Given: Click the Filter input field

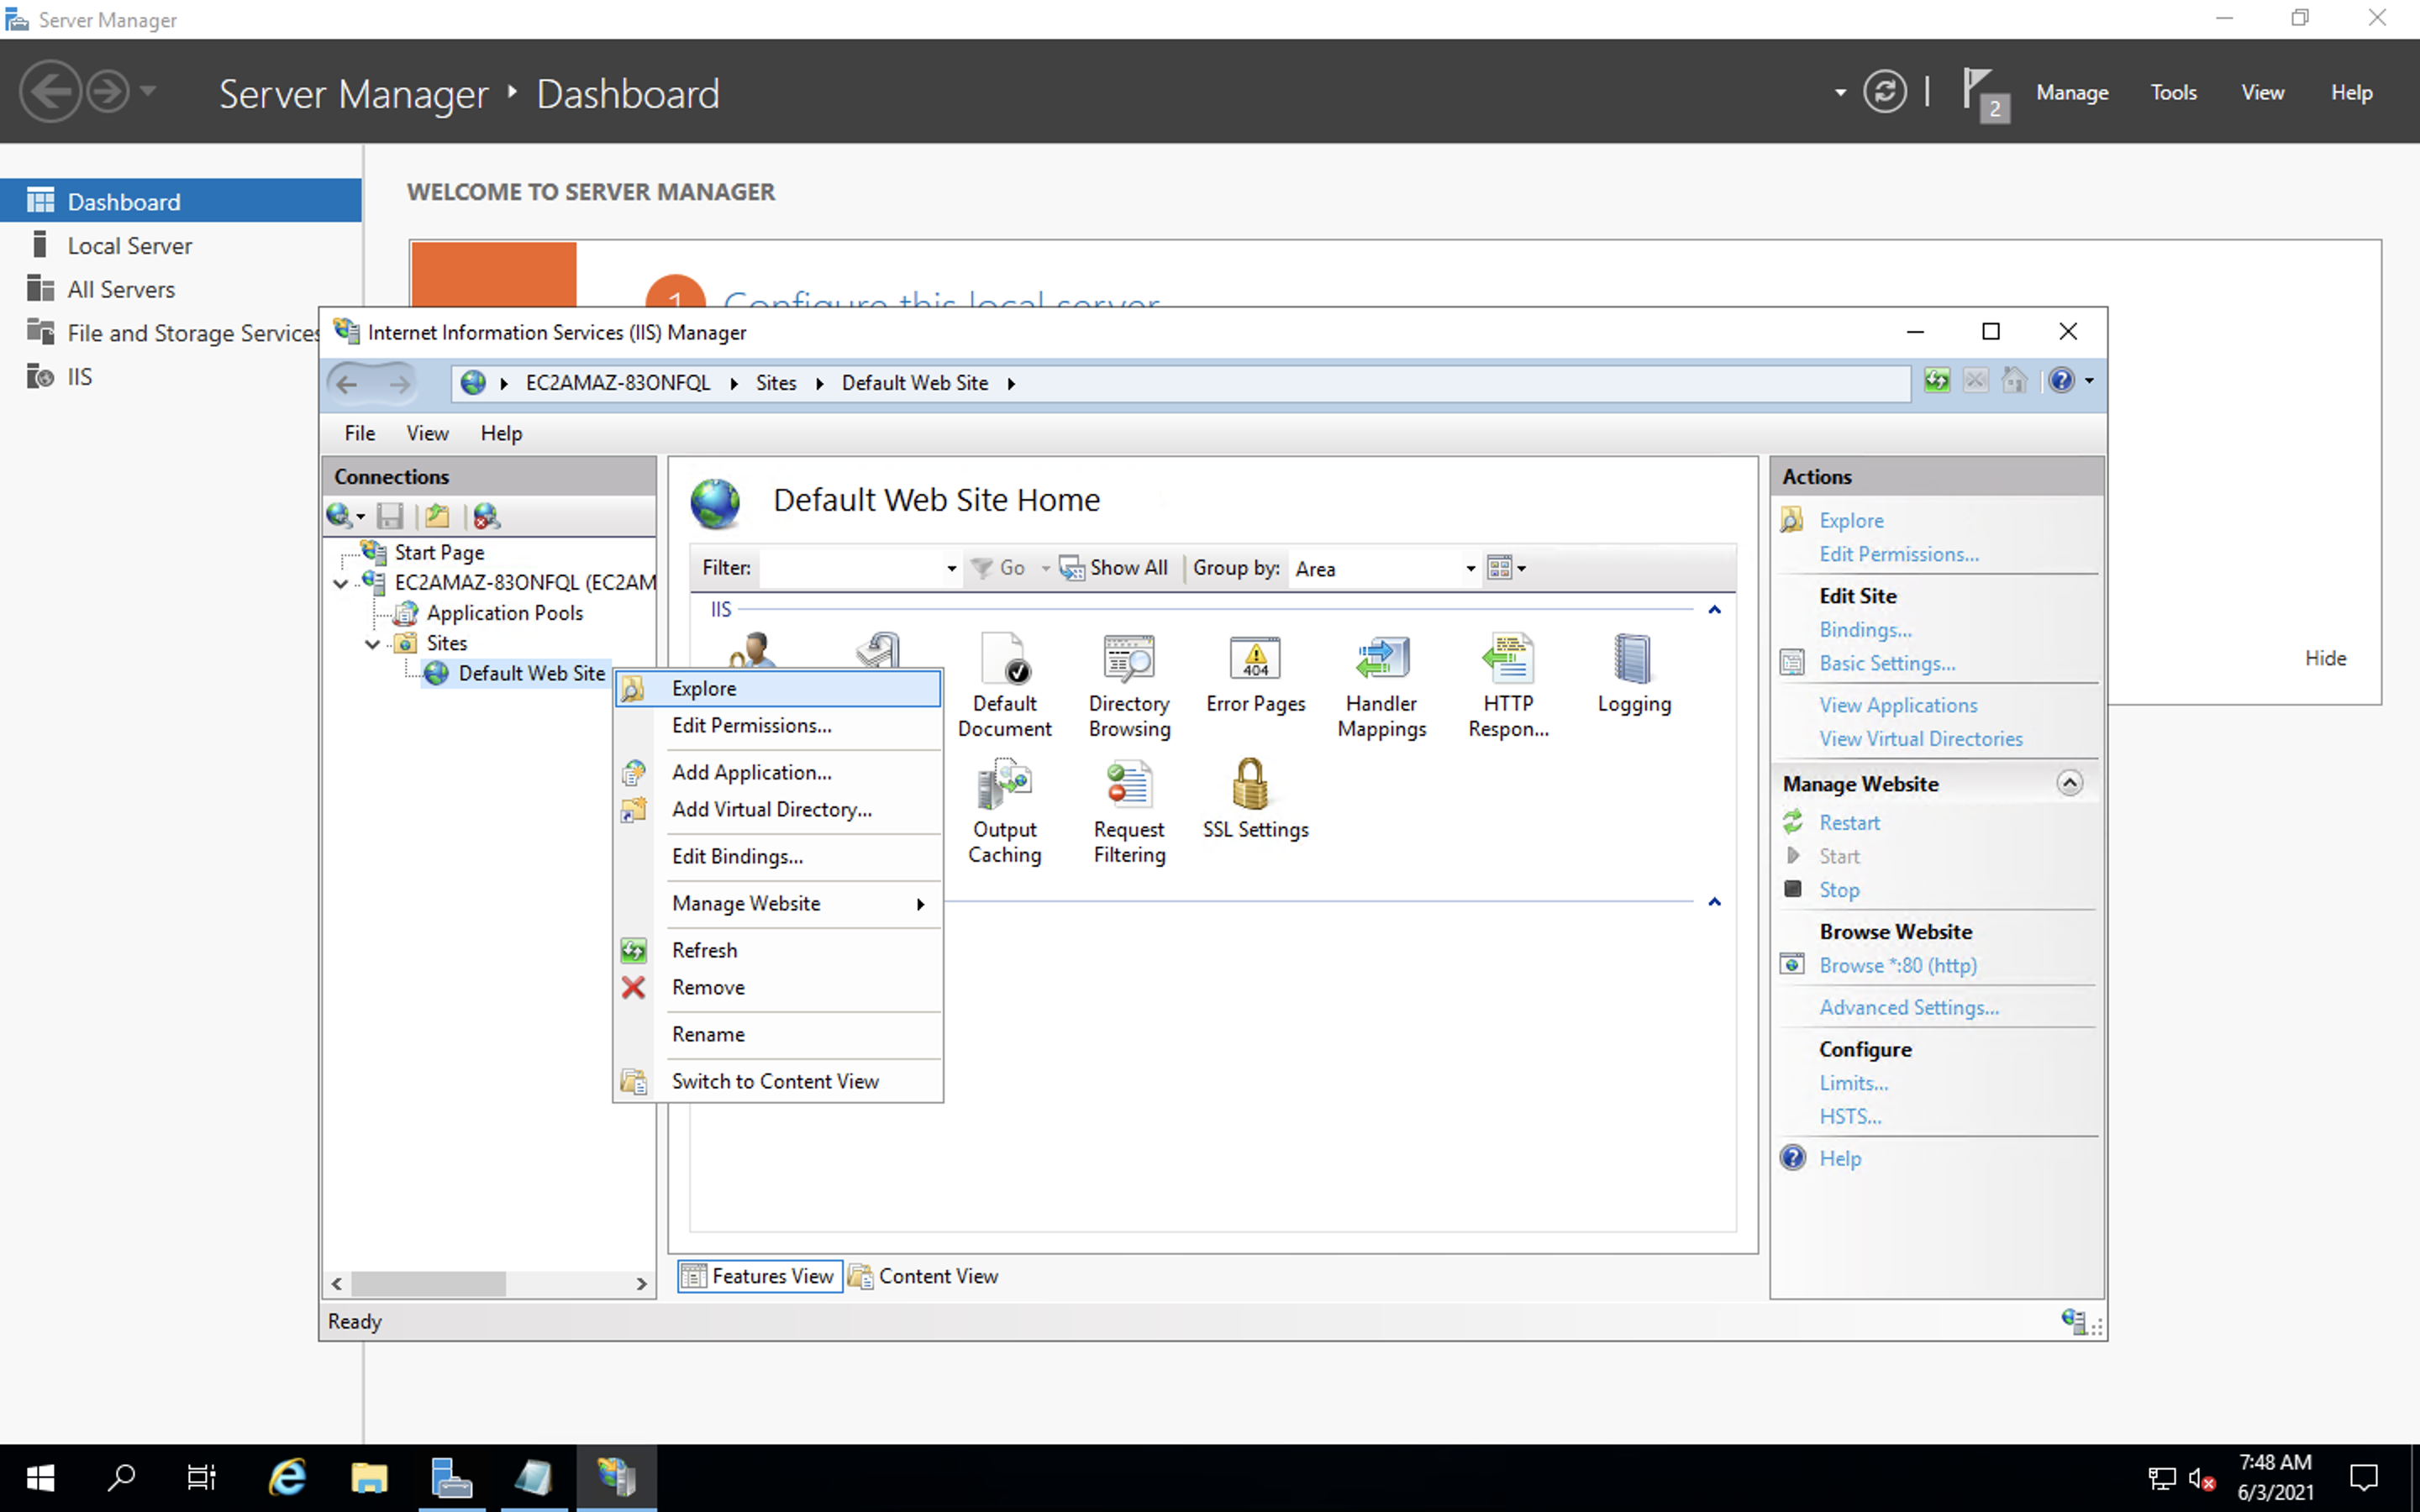Looking at the screenshot, I should point(850,569).
